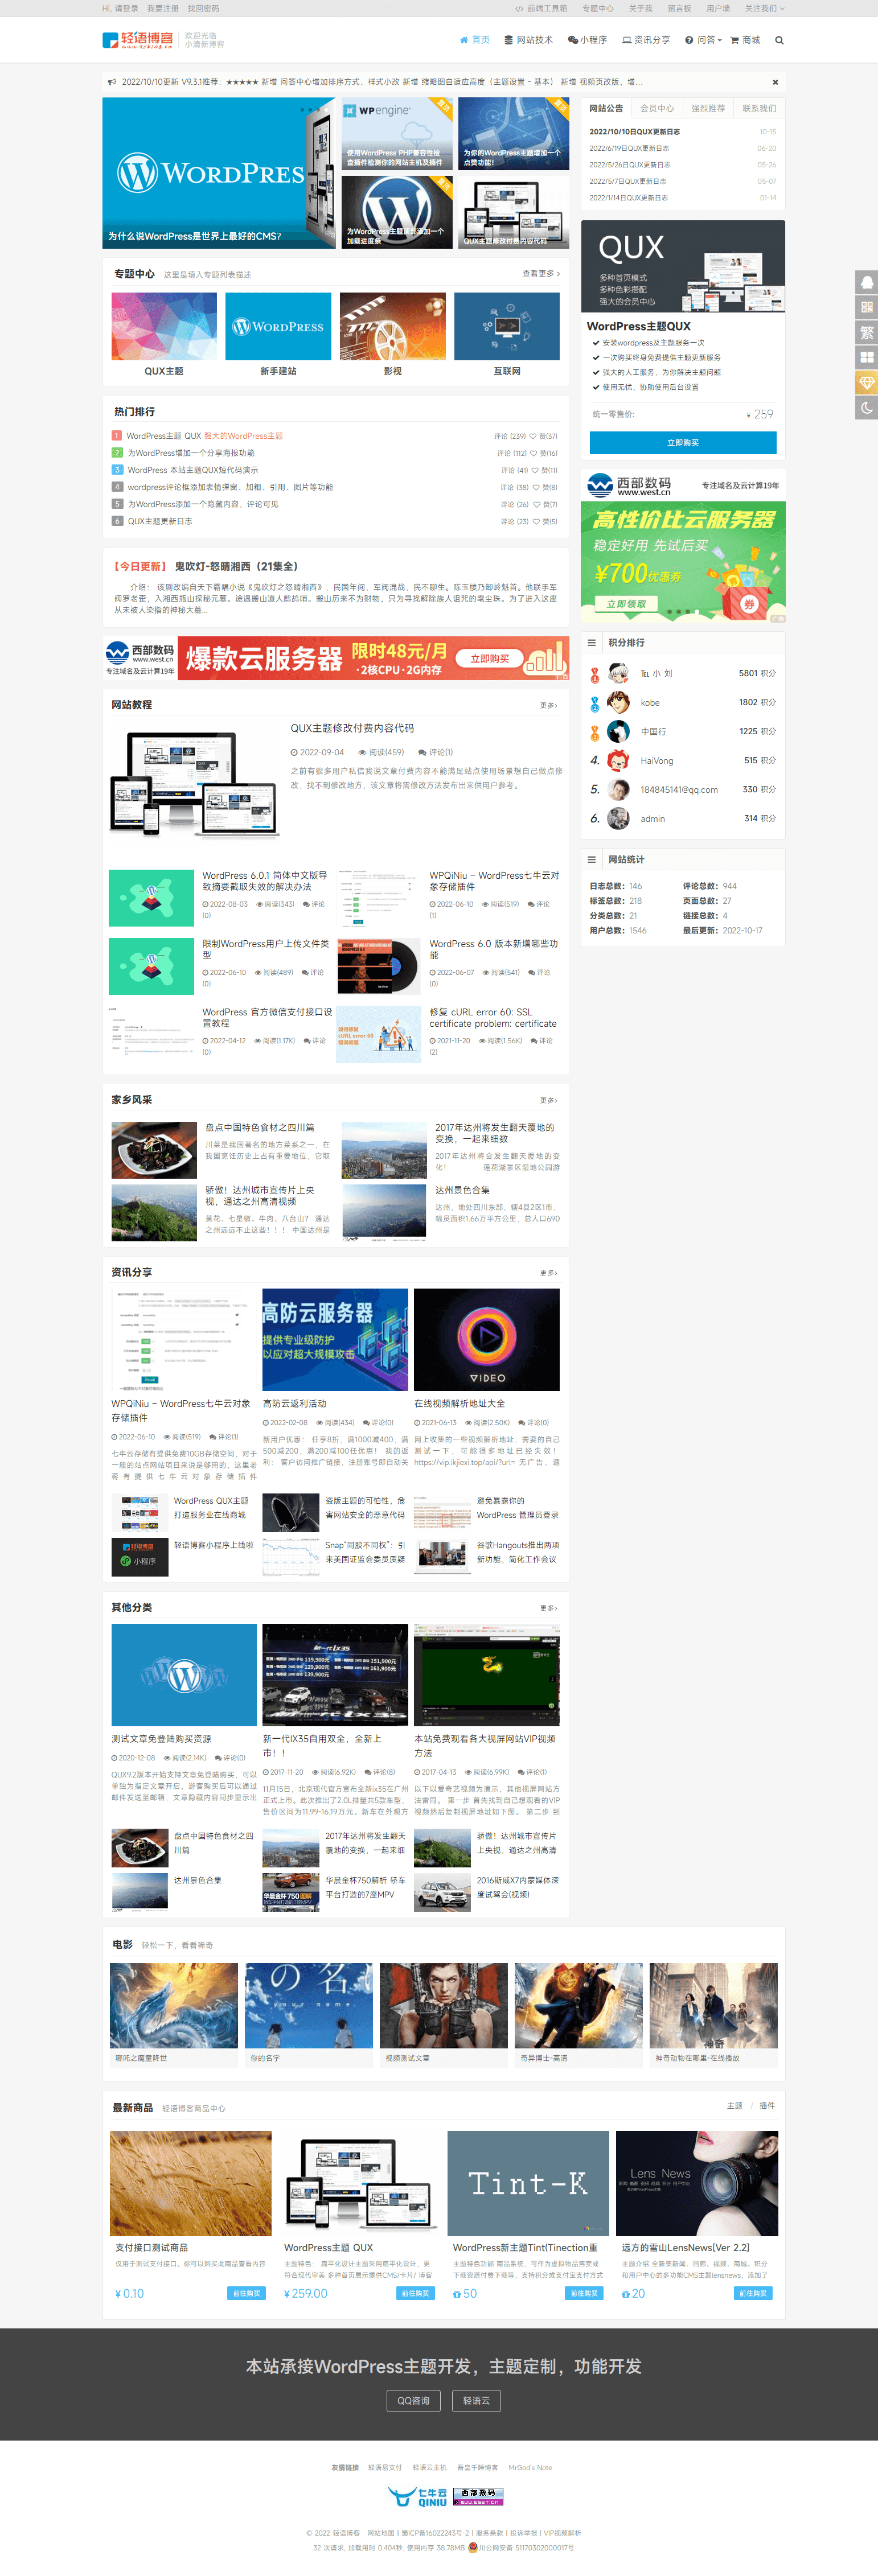Filter products by 主题 link
Viewport: 878px width, 2576px height.
(734, 2106)
